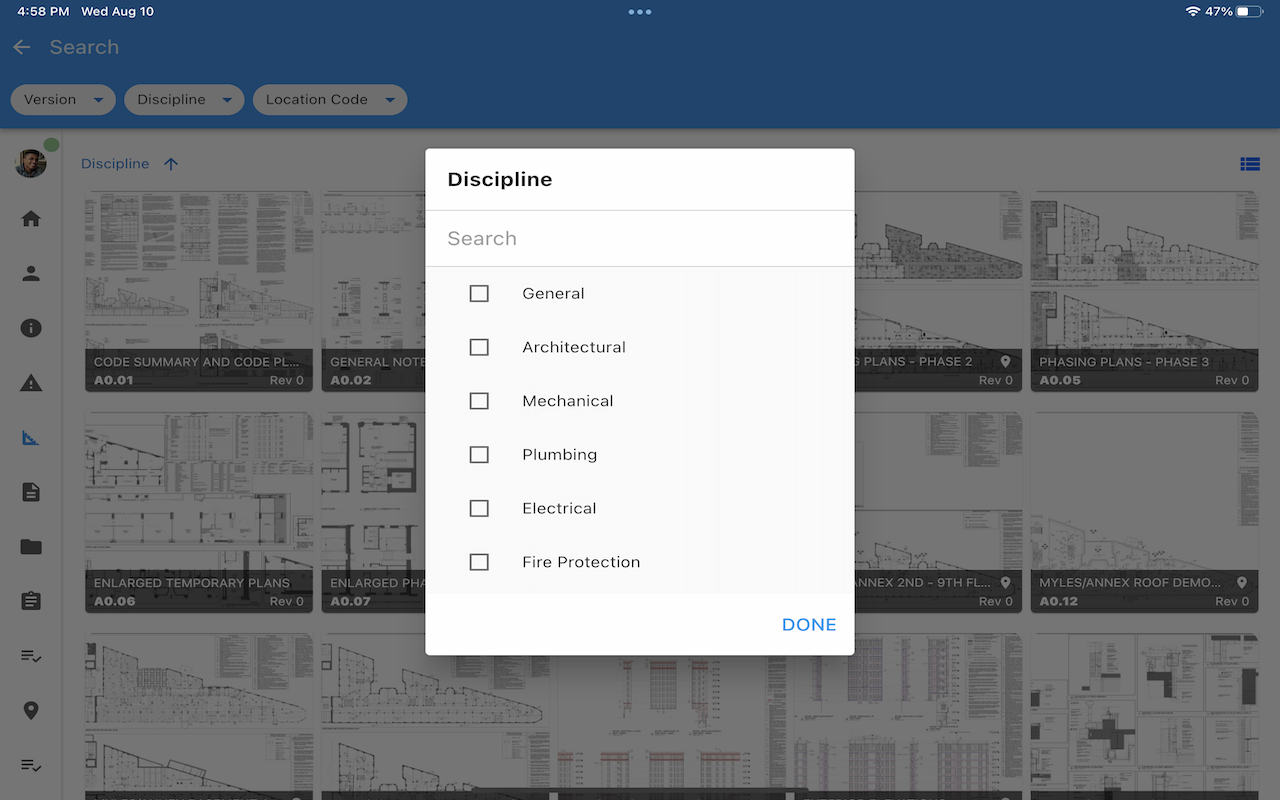The height and width of the screenshot is (800, 1280).
Task: Open the user avatar profile picture
Action: 31,162
